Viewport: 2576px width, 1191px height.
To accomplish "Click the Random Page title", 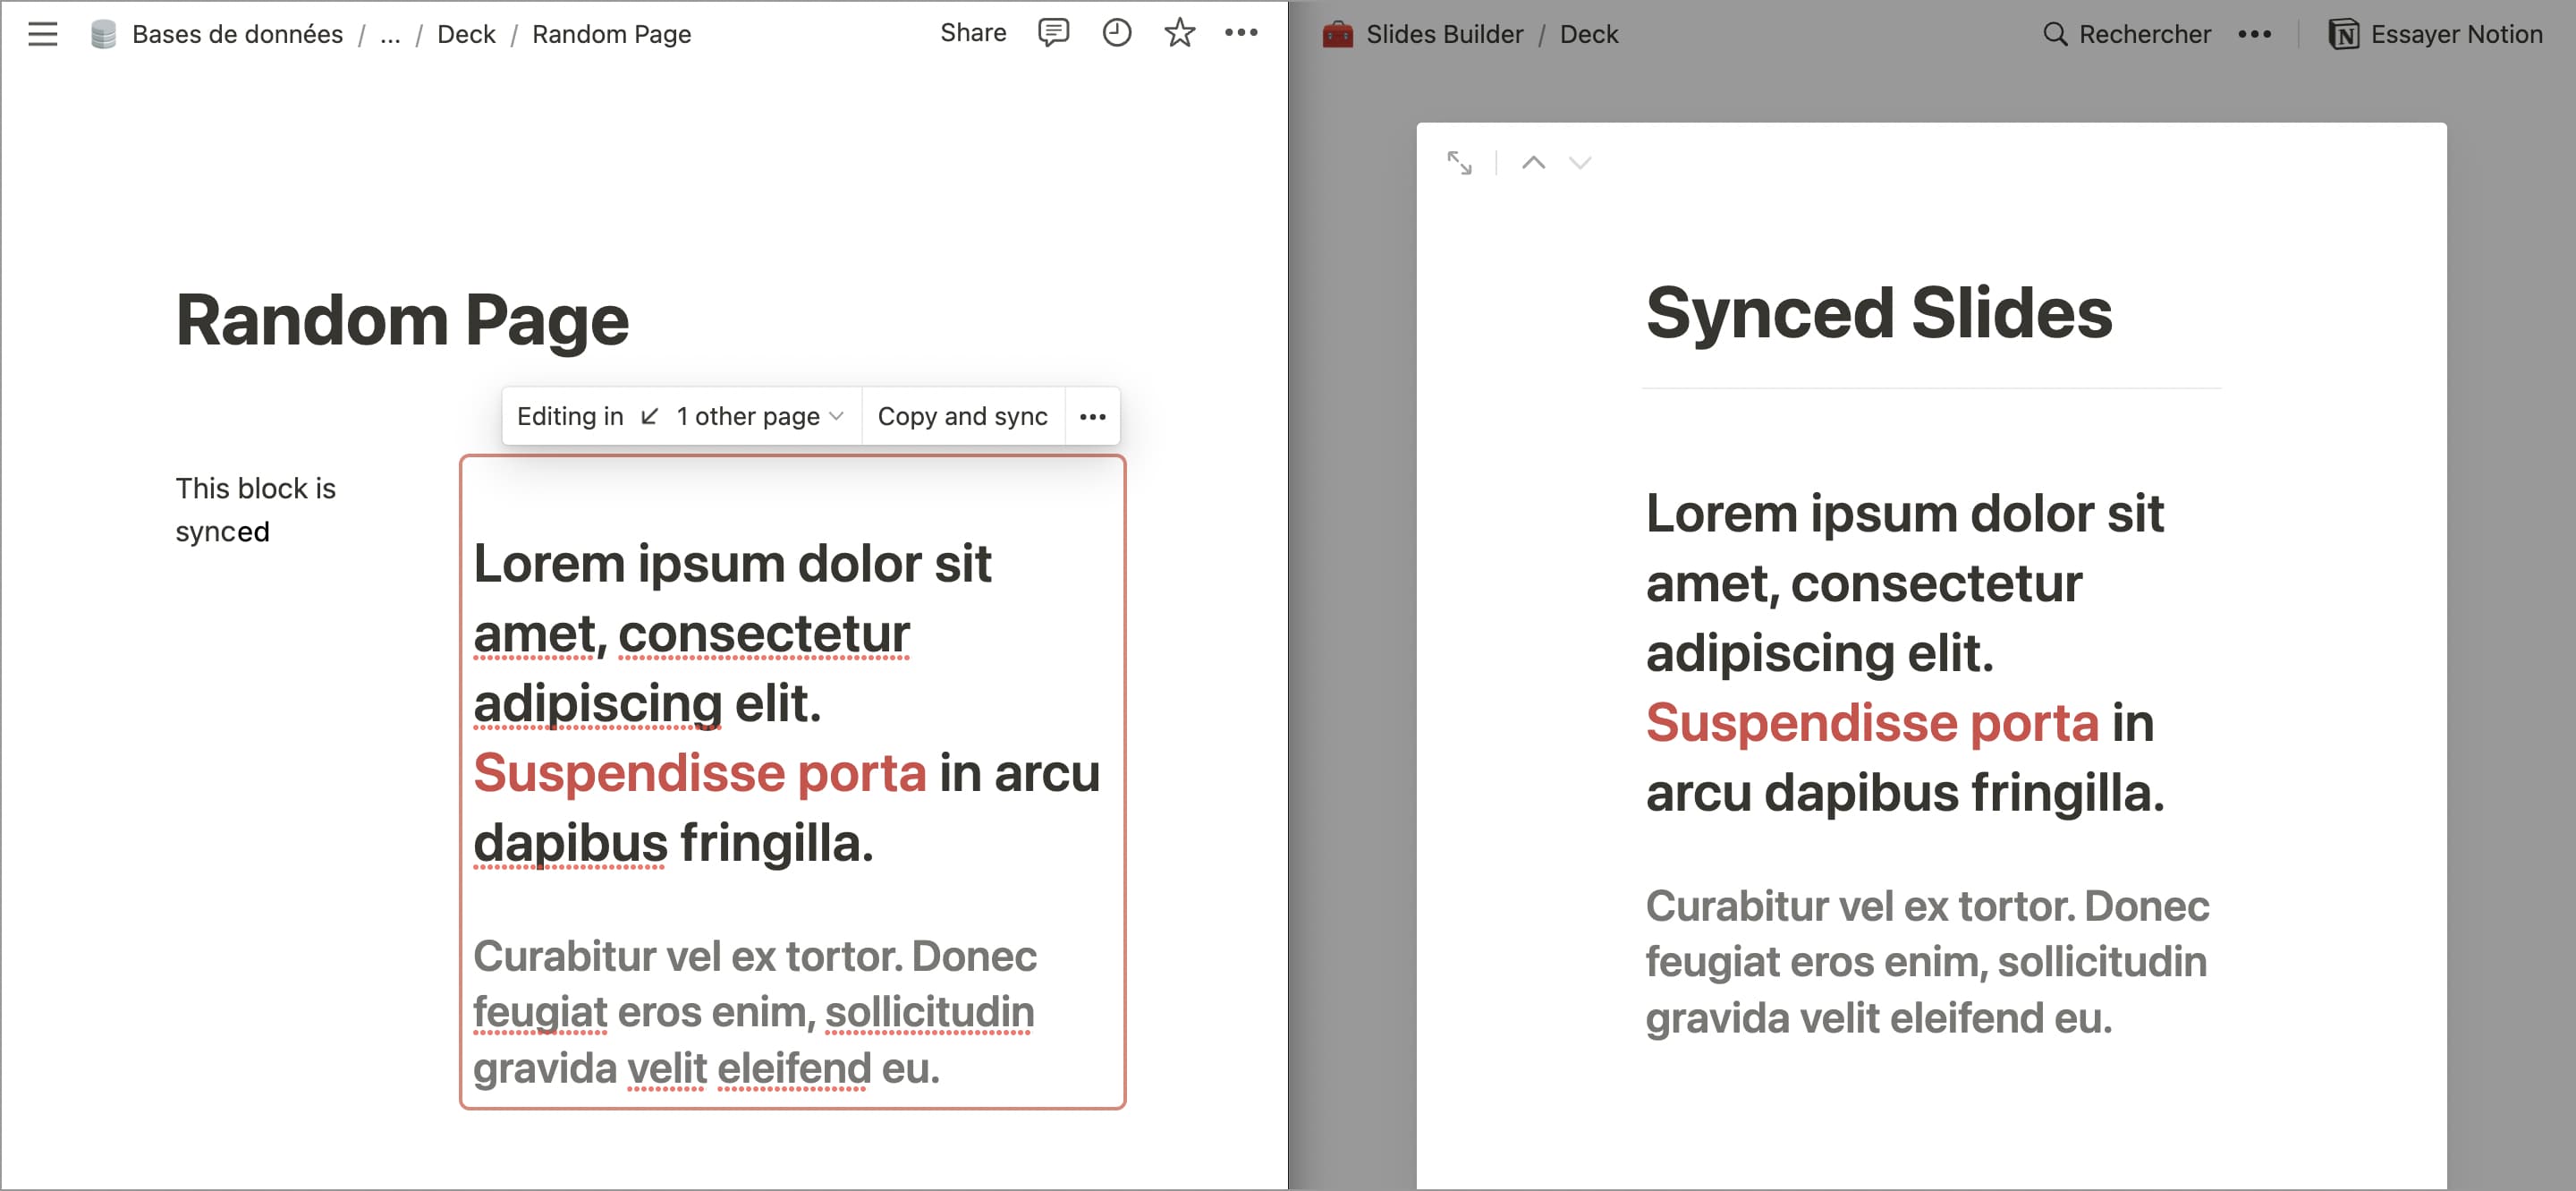I will coord(402,320).
